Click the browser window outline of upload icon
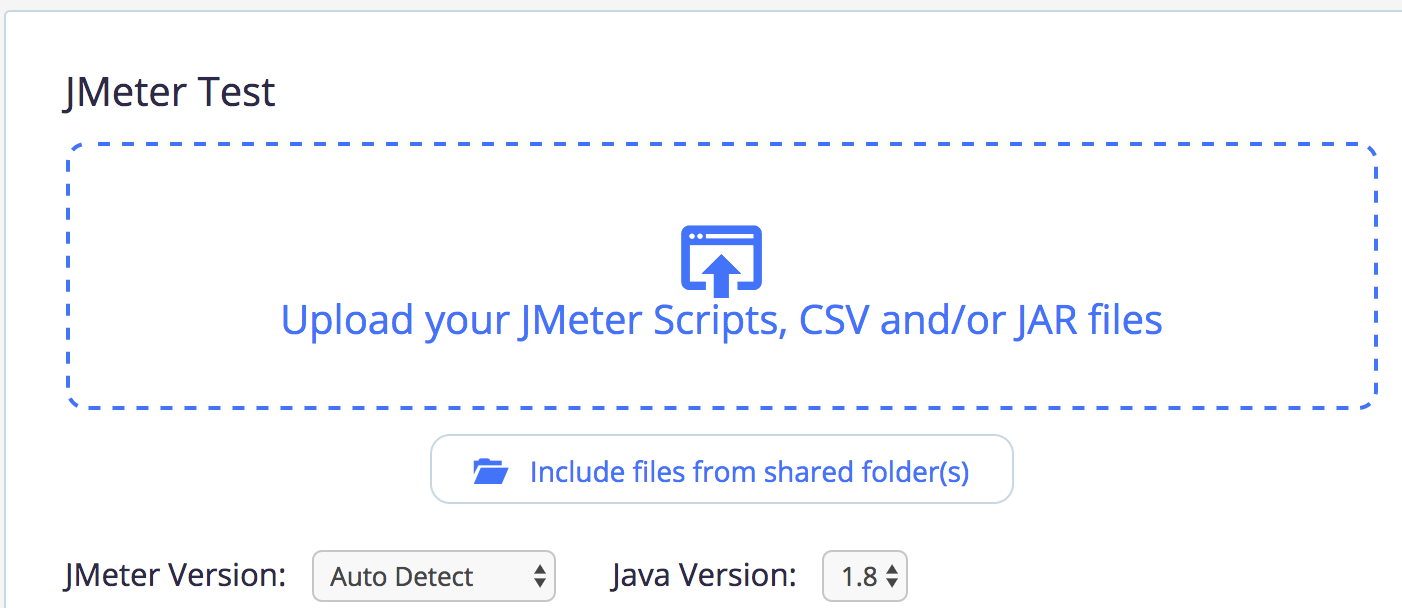Screen dimensions: 1402x608 722,257
